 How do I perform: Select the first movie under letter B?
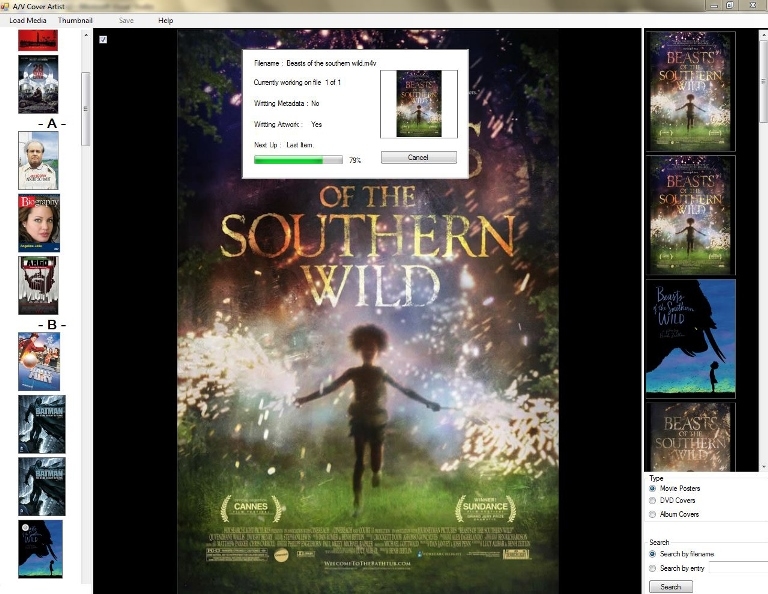39,361
